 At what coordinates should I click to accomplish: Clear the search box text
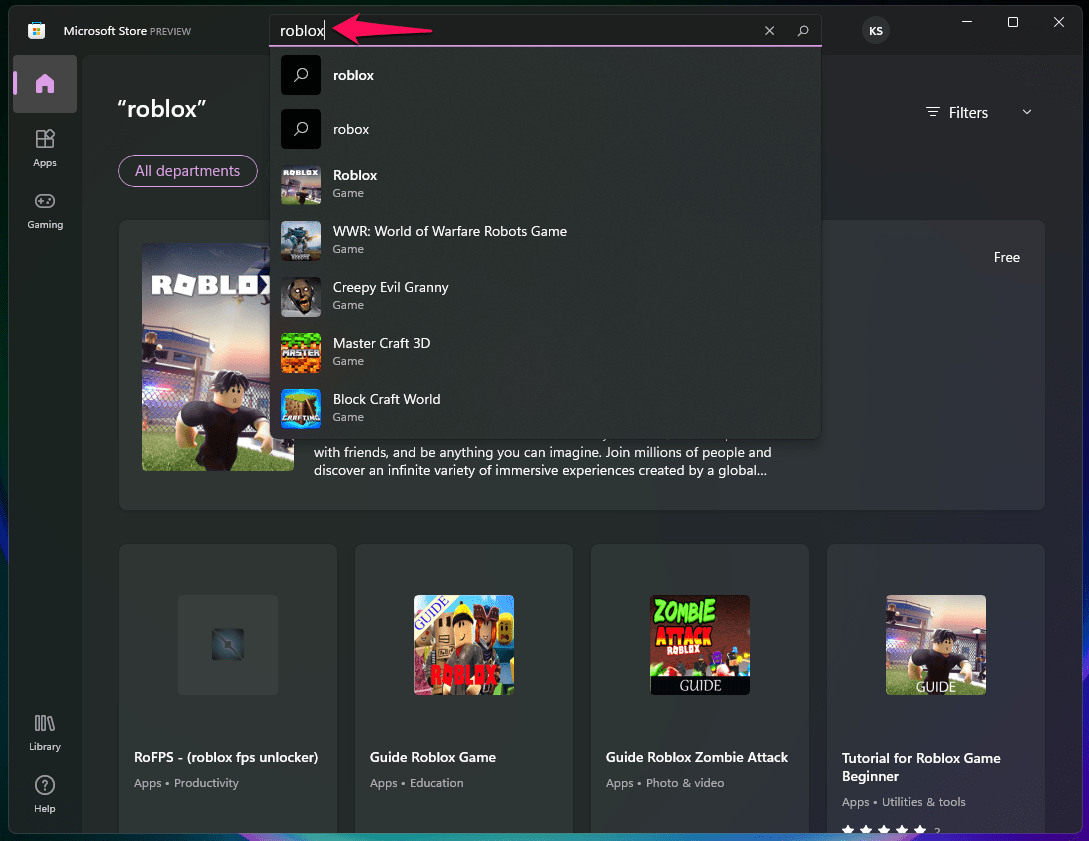[770, 31]
